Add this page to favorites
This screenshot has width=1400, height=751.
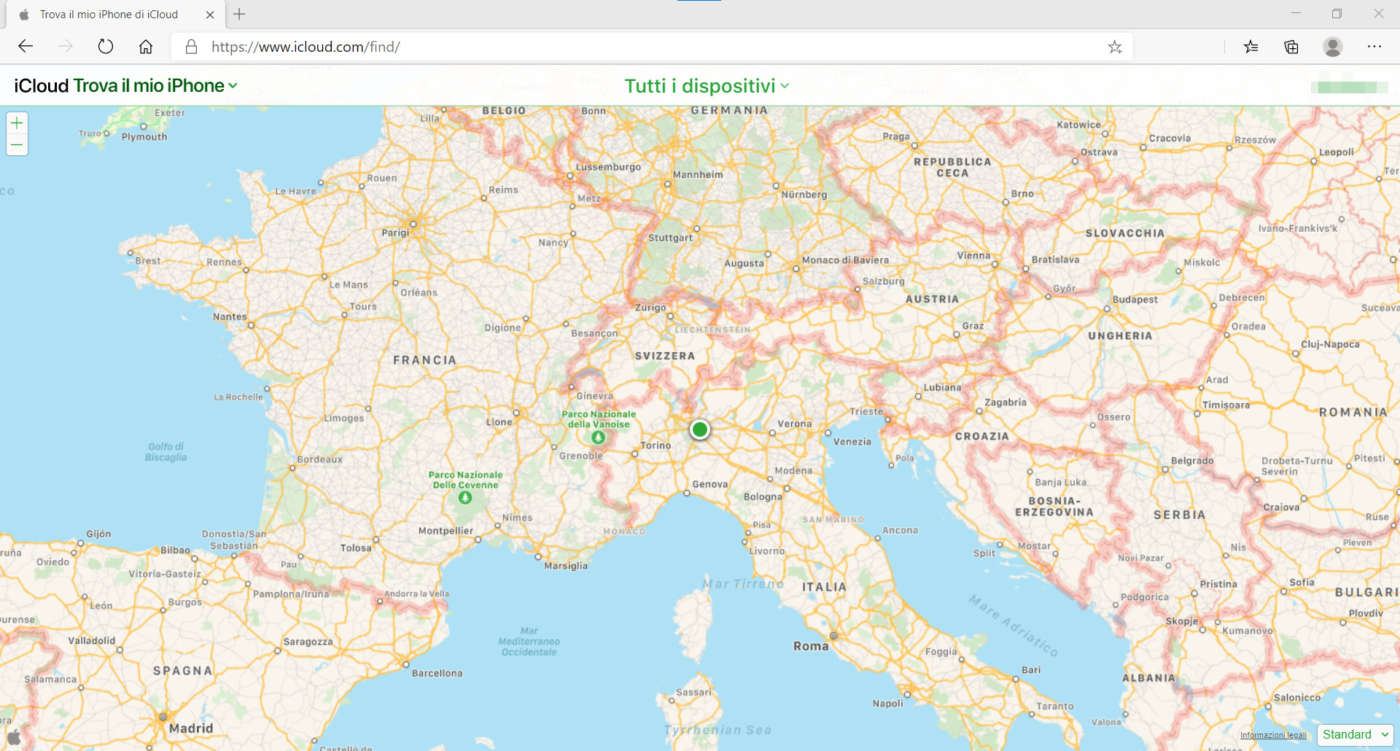coord(1115,47)
